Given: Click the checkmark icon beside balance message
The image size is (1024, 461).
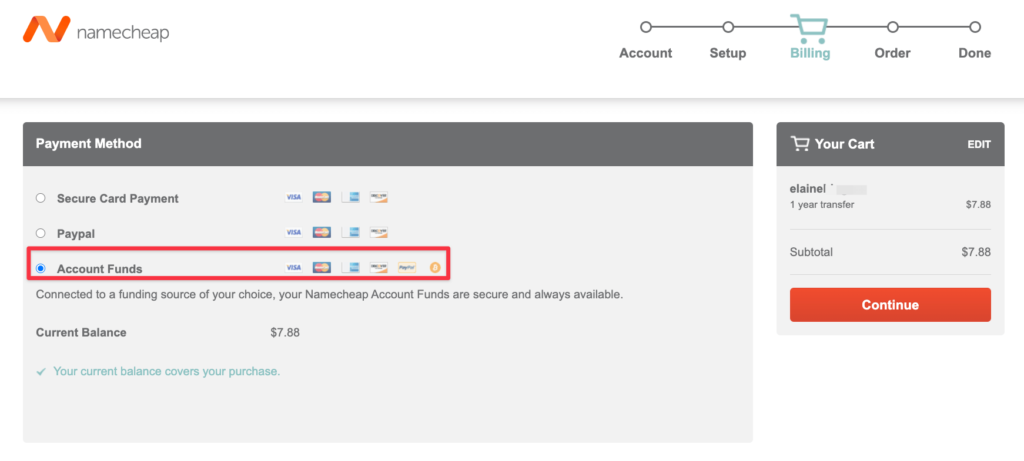Looking at the screenshot, I should point(40,372).
